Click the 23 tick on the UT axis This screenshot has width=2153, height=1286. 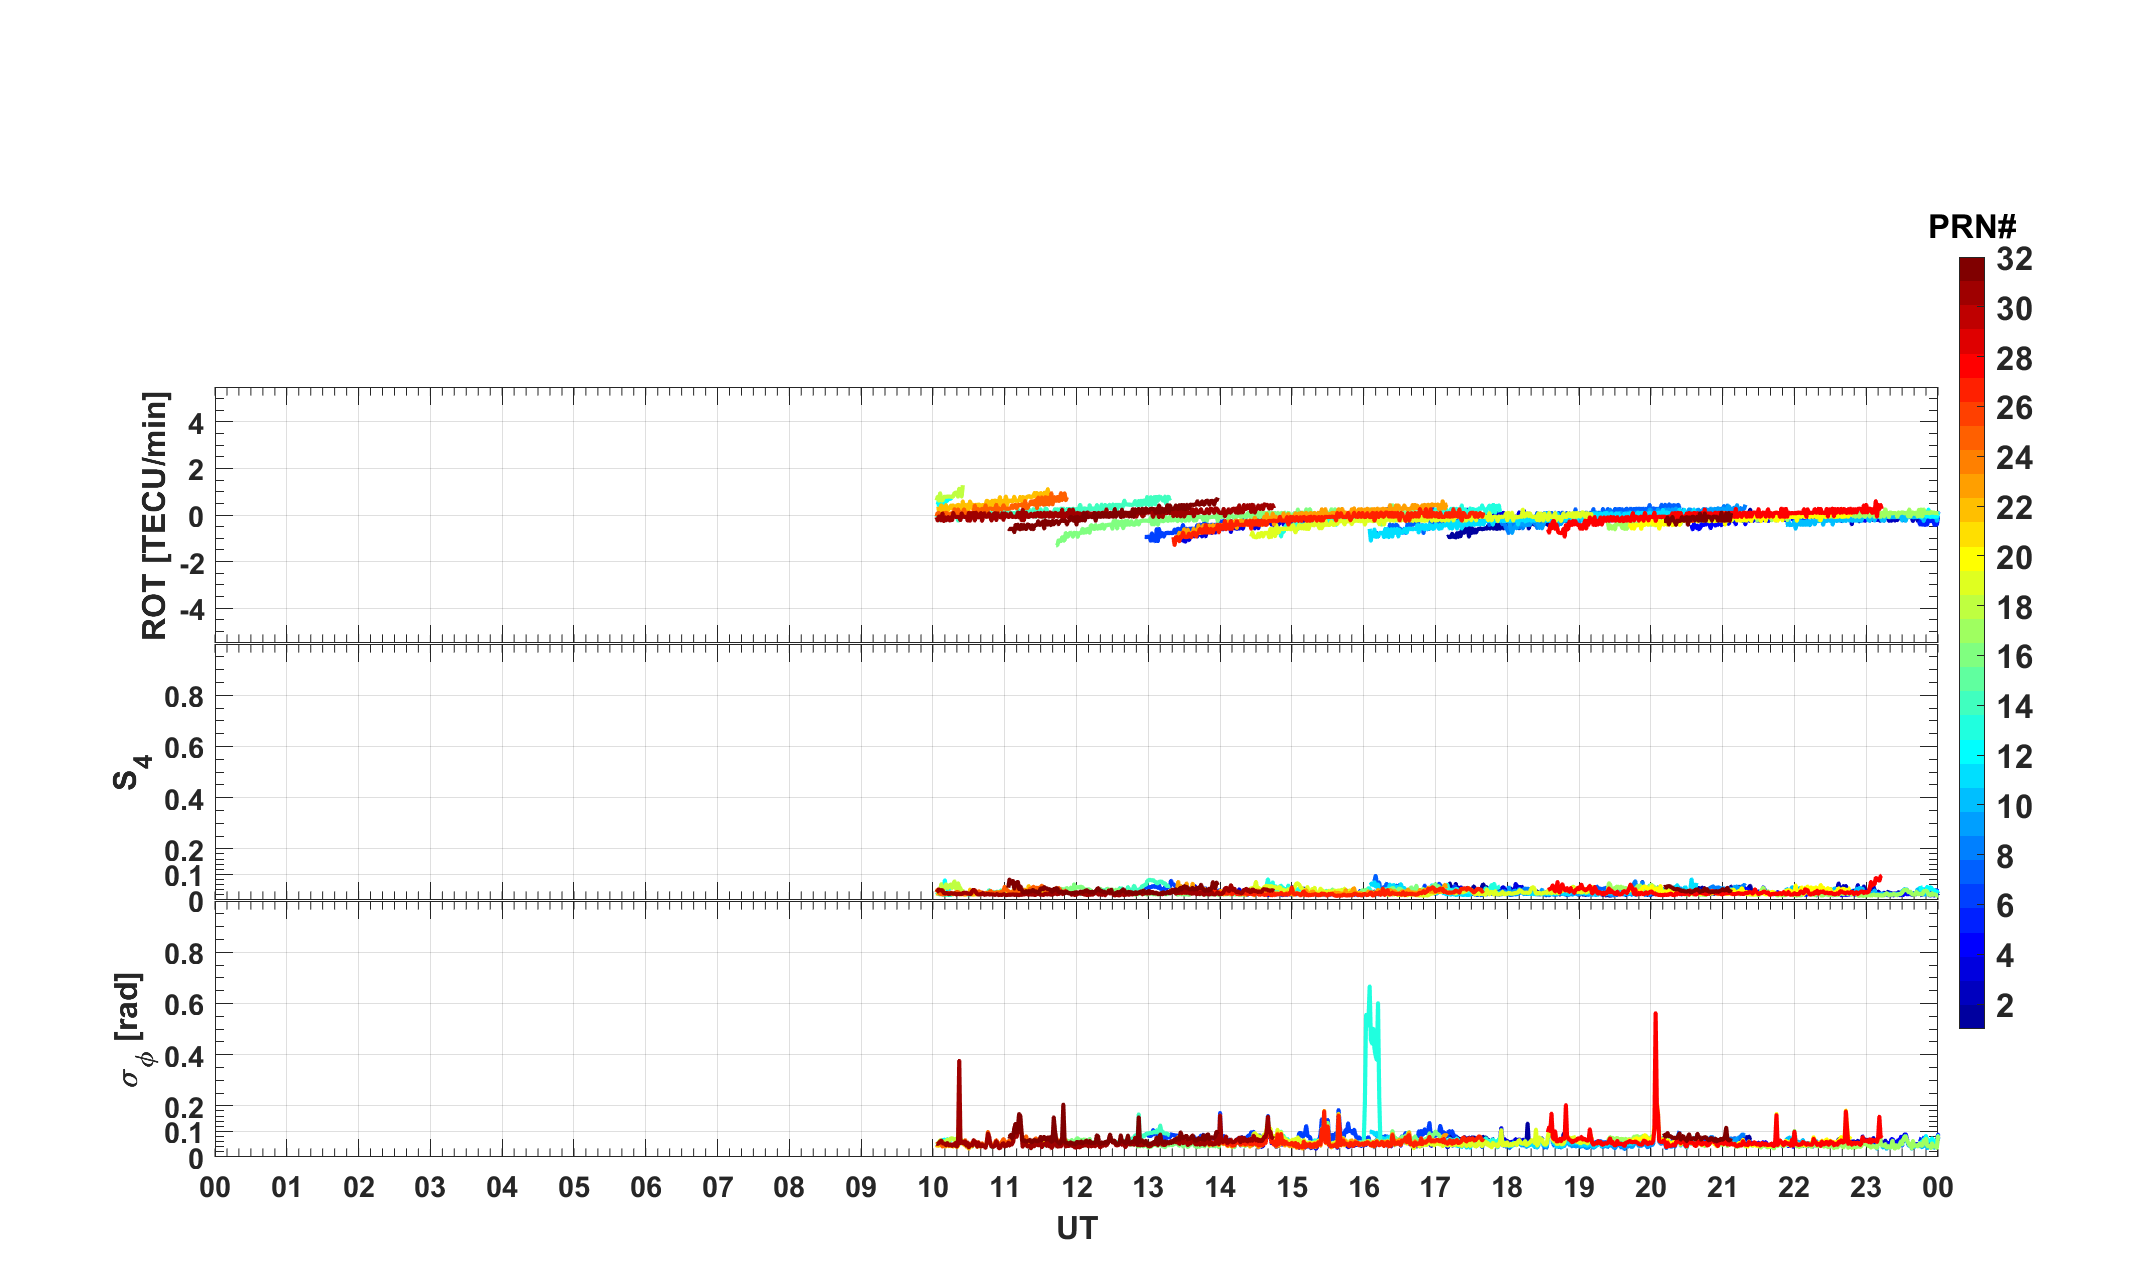point(1866,1188)
